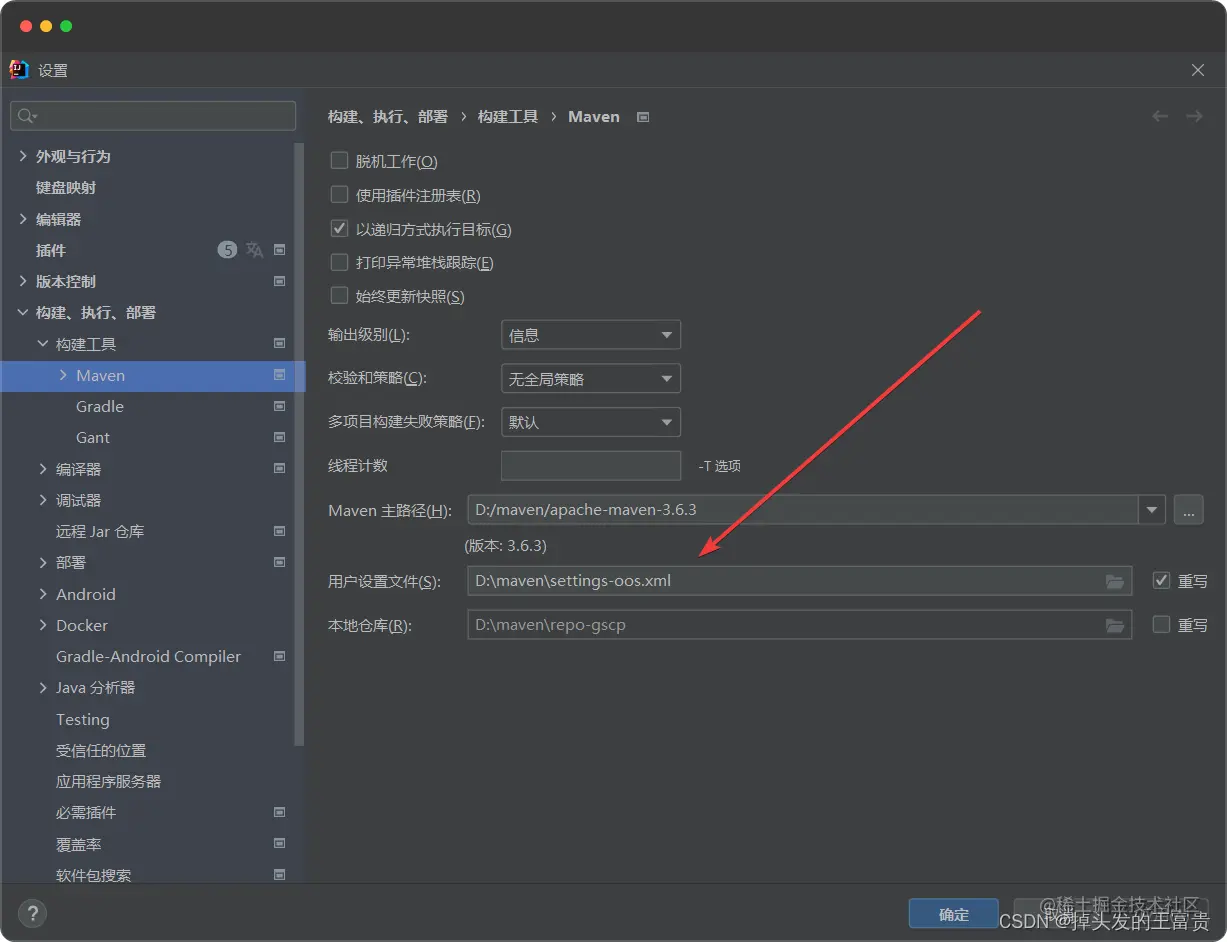Click the project-level icon on 版本控制 row

280,282
